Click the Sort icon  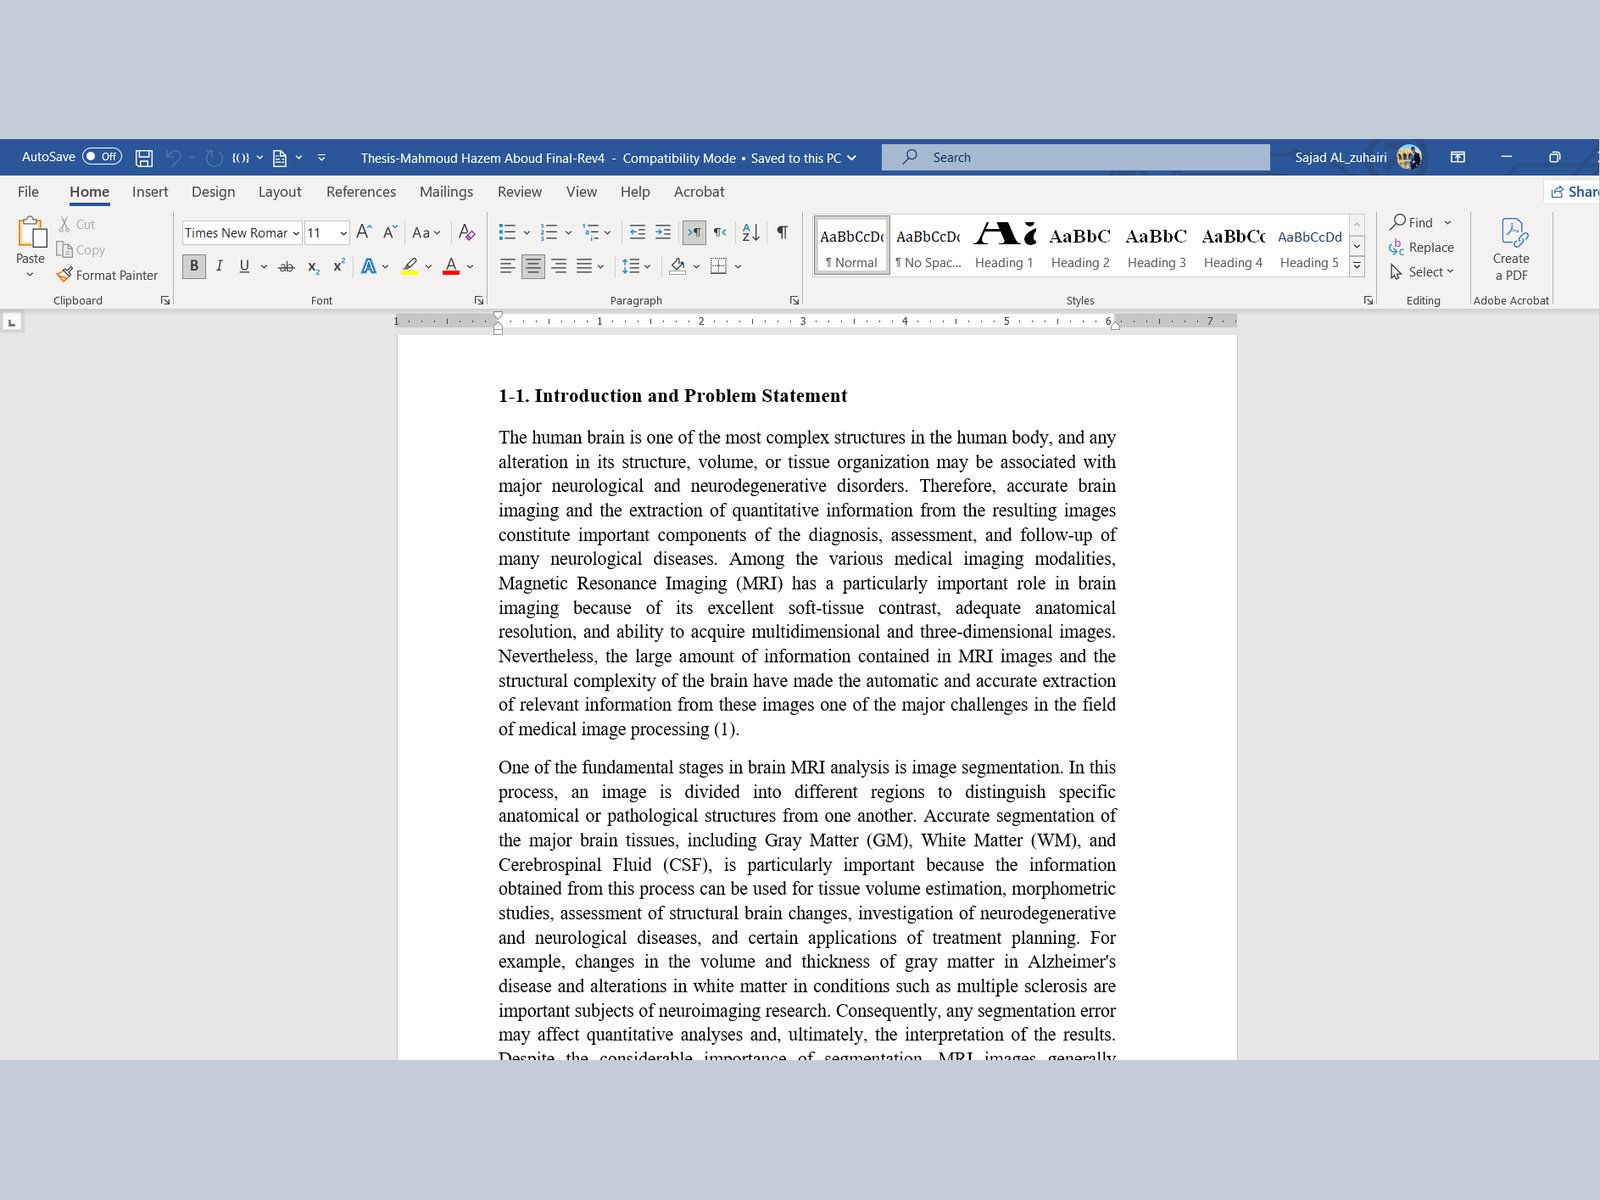tap(751, 232)
